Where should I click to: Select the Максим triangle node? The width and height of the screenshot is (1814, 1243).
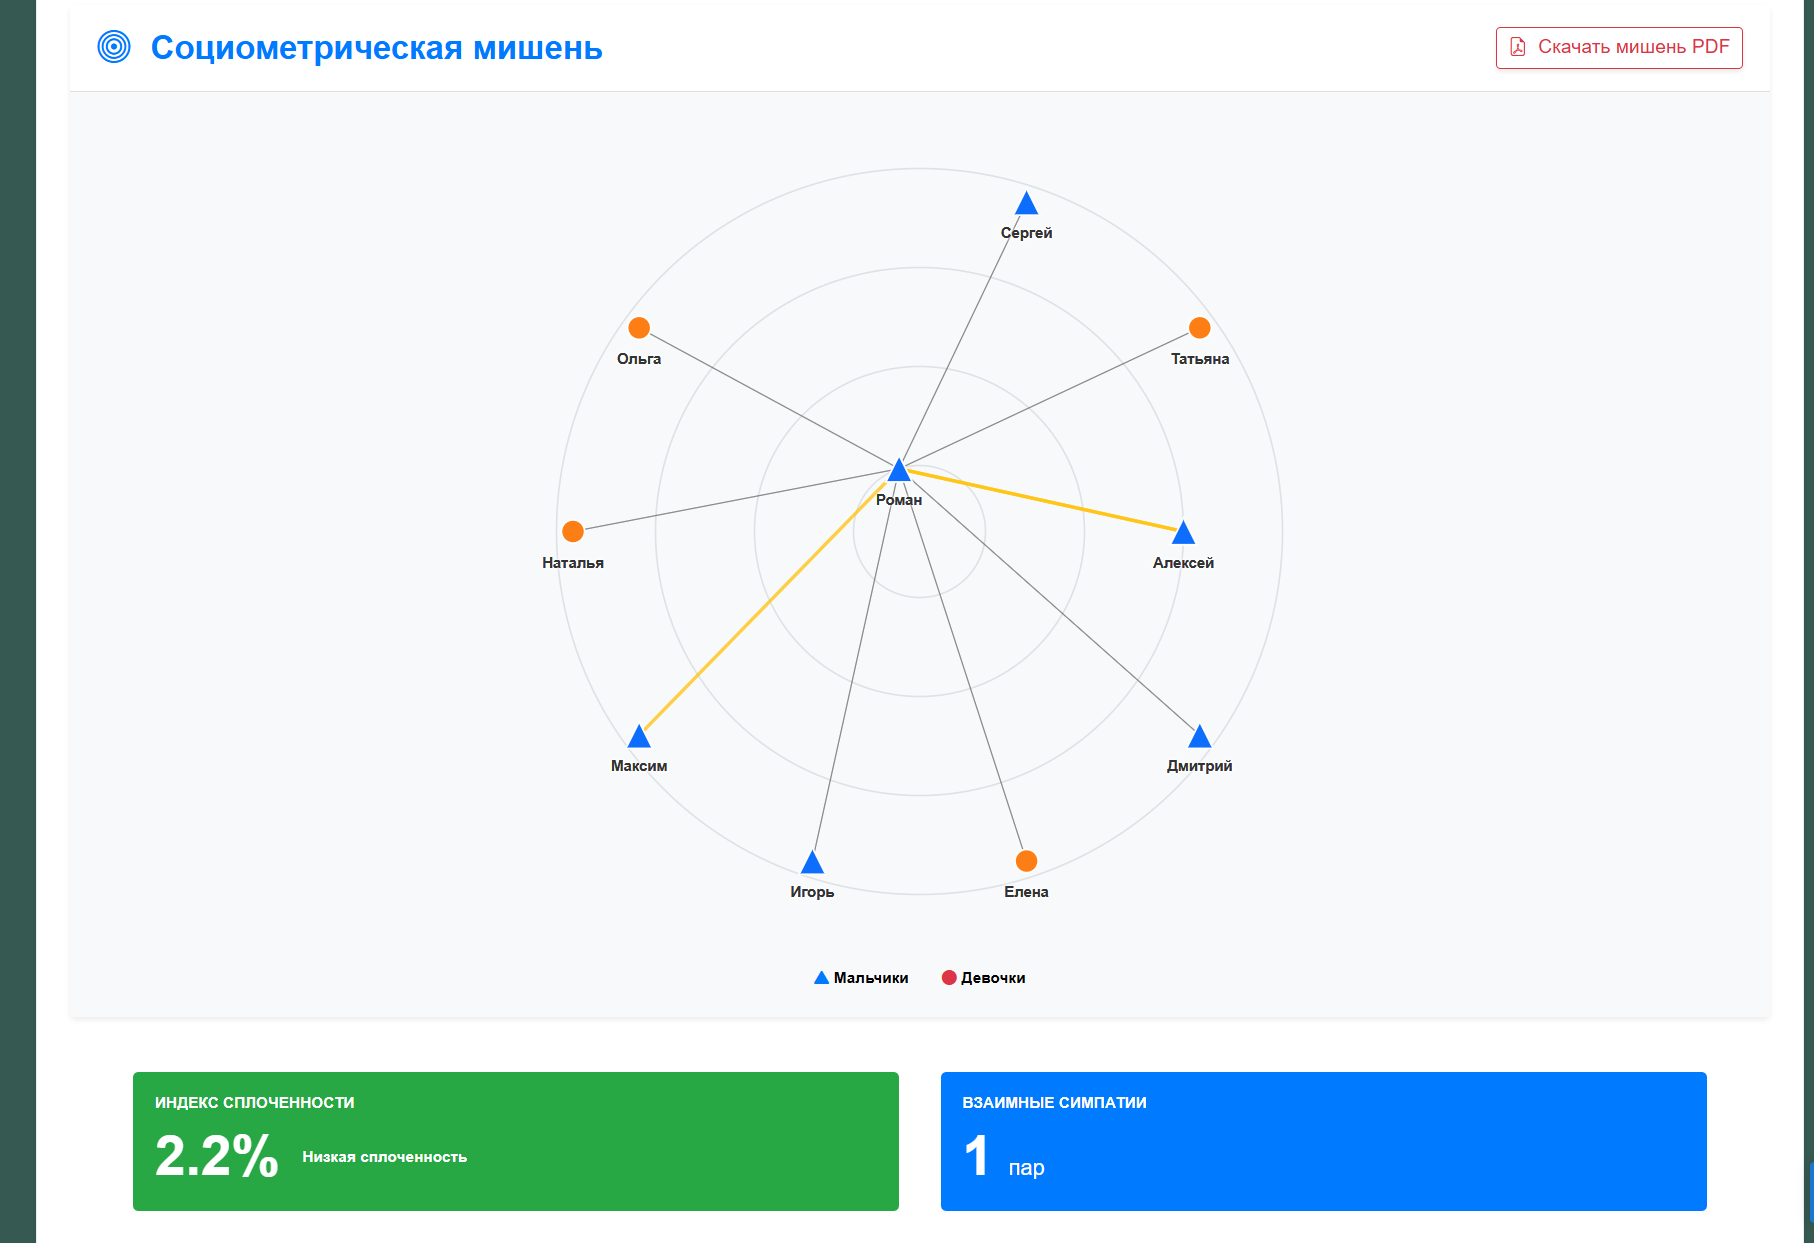click(x=639, y=738)
